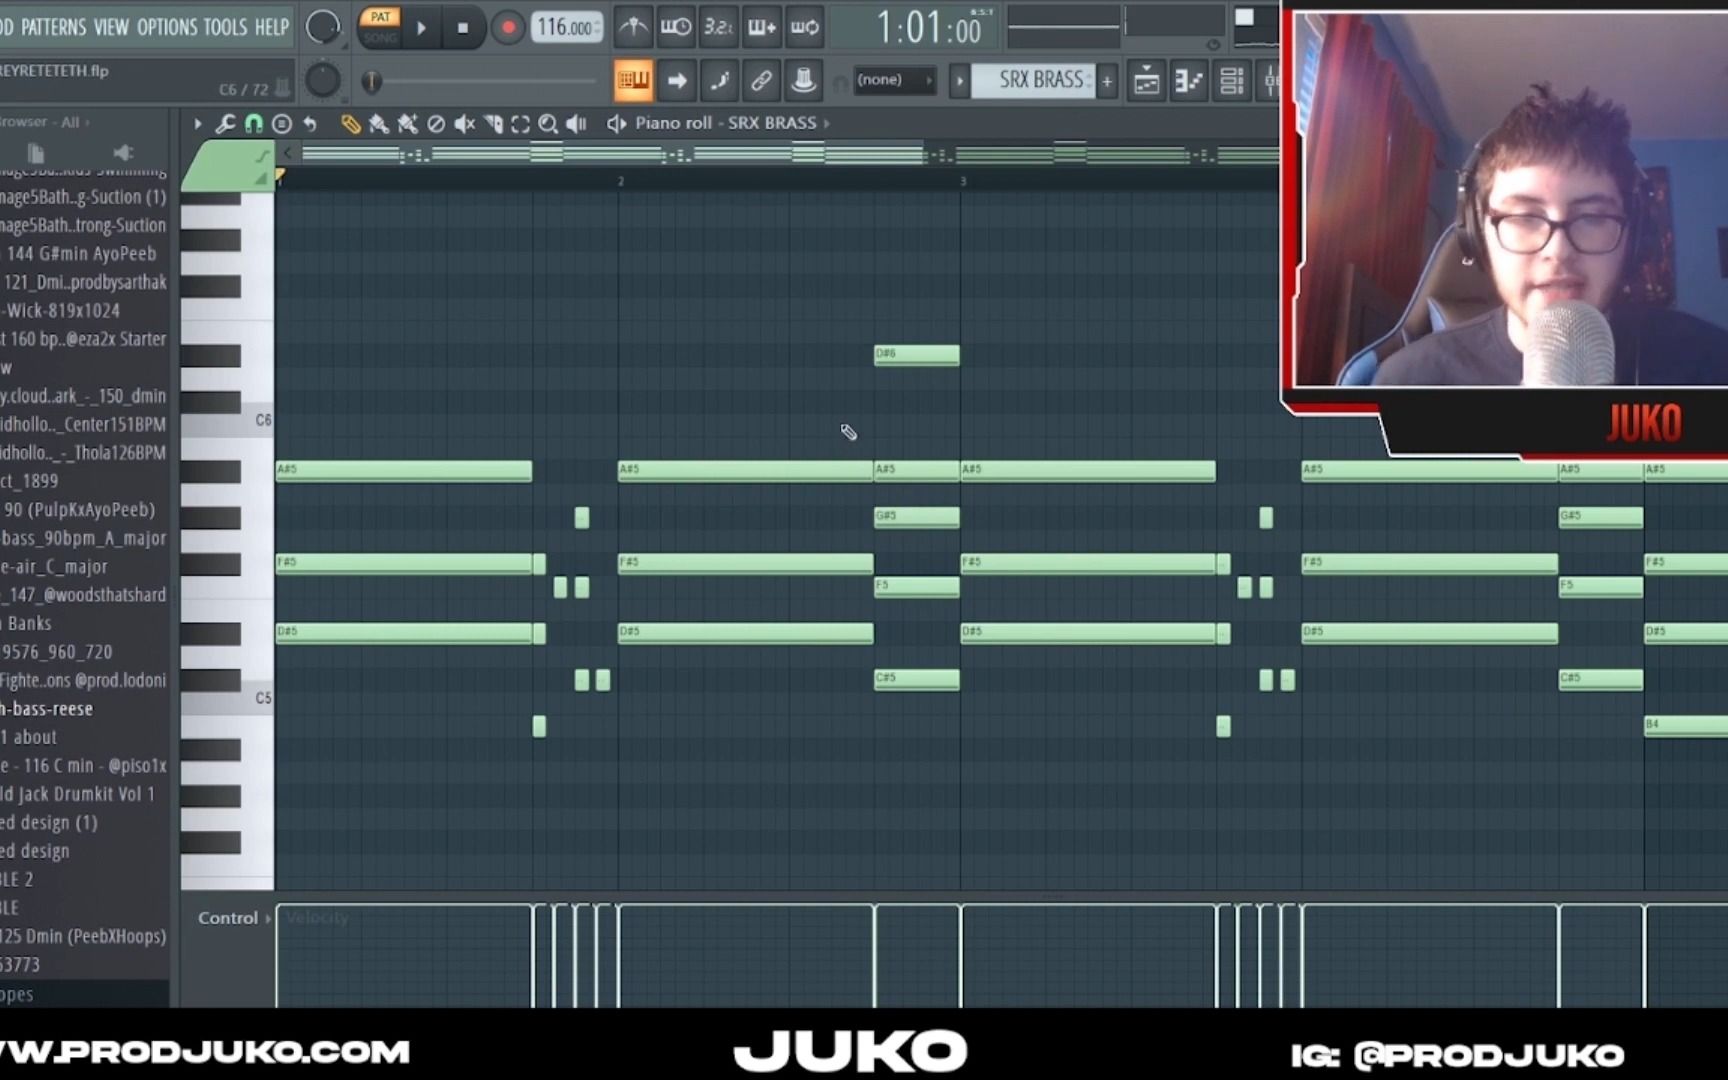The height and width of the screenshot is (1080, 1728).
Task: Select the Select marquee tool
Action: [520, 123]
